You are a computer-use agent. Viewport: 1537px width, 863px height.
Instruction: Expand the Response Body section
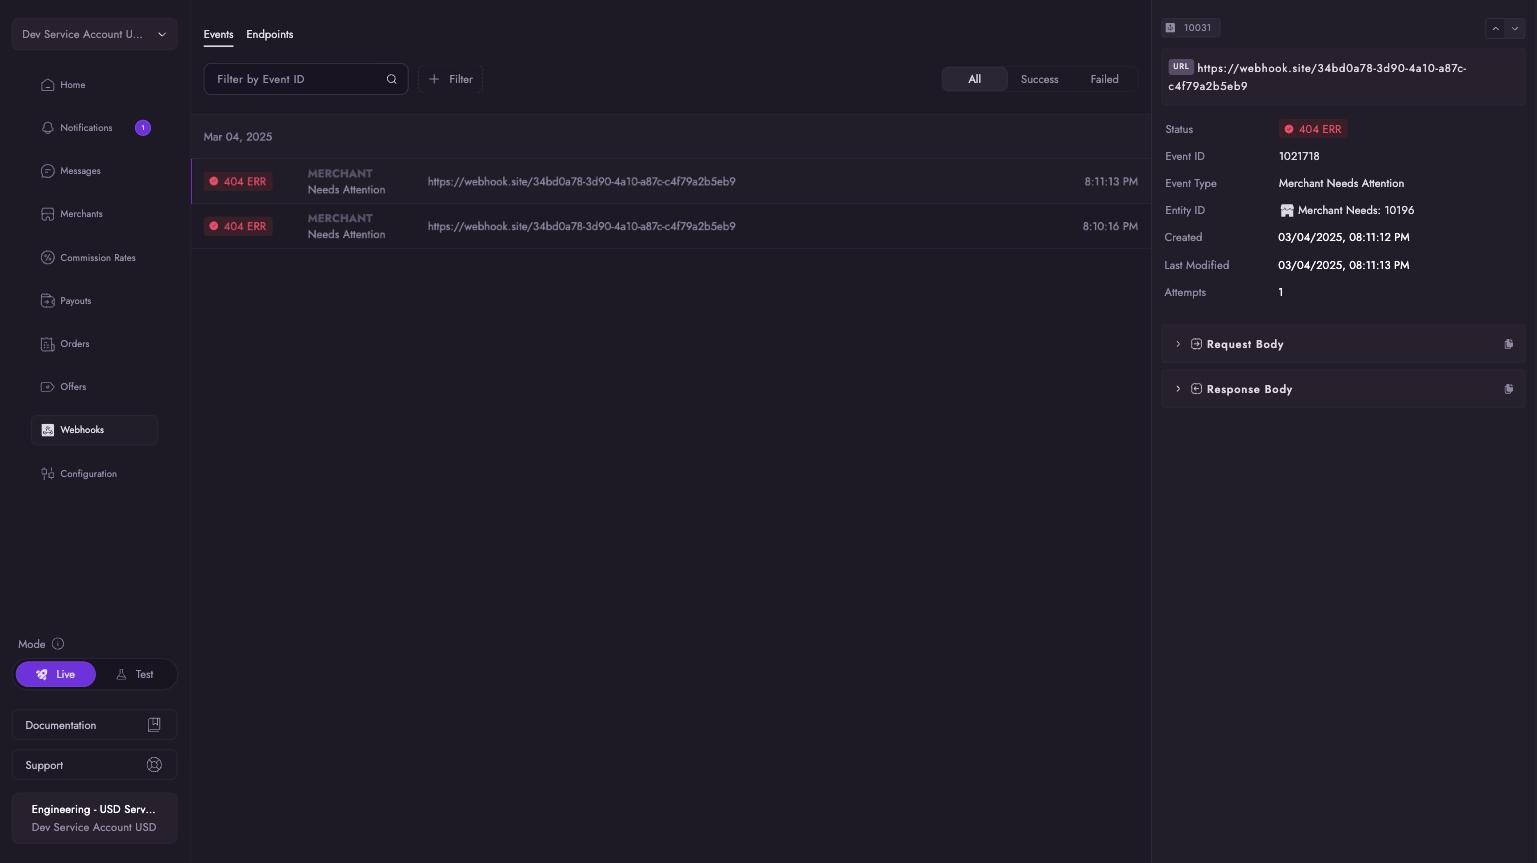[1178, 389]
